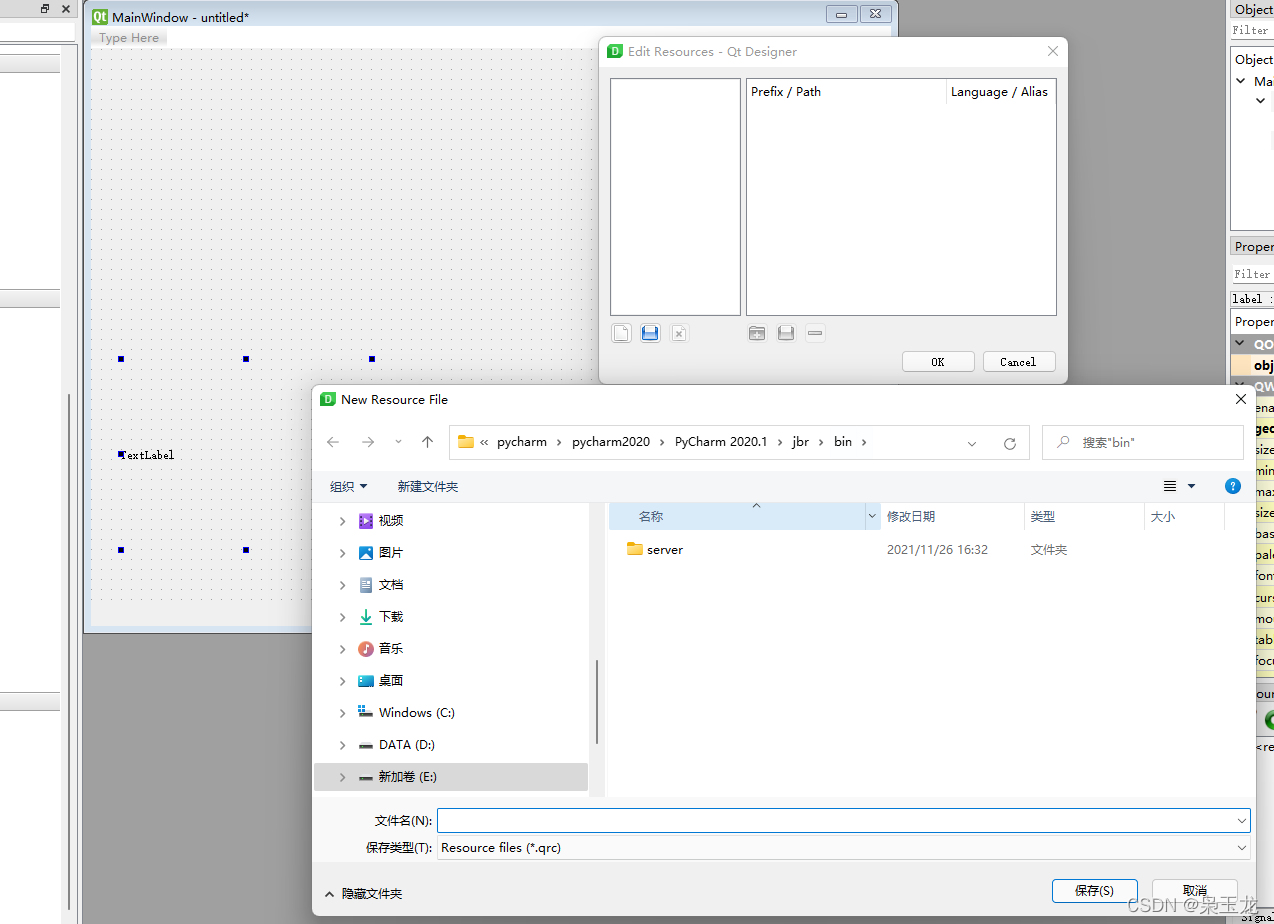Click the Language / Alias column header

(1000, 91)
